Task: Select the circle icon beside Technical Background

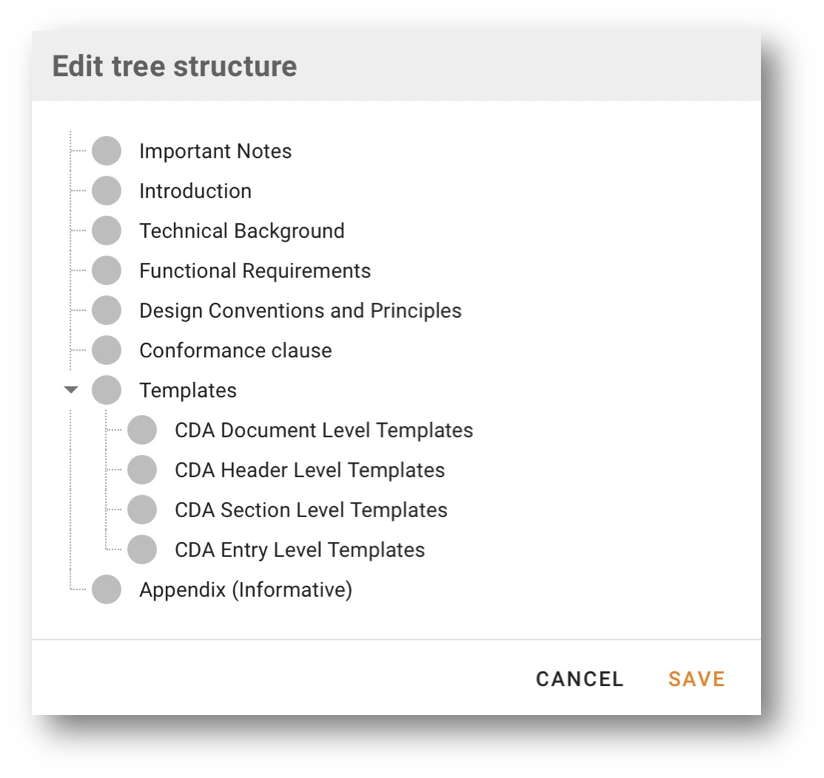Action: (107, 231)
